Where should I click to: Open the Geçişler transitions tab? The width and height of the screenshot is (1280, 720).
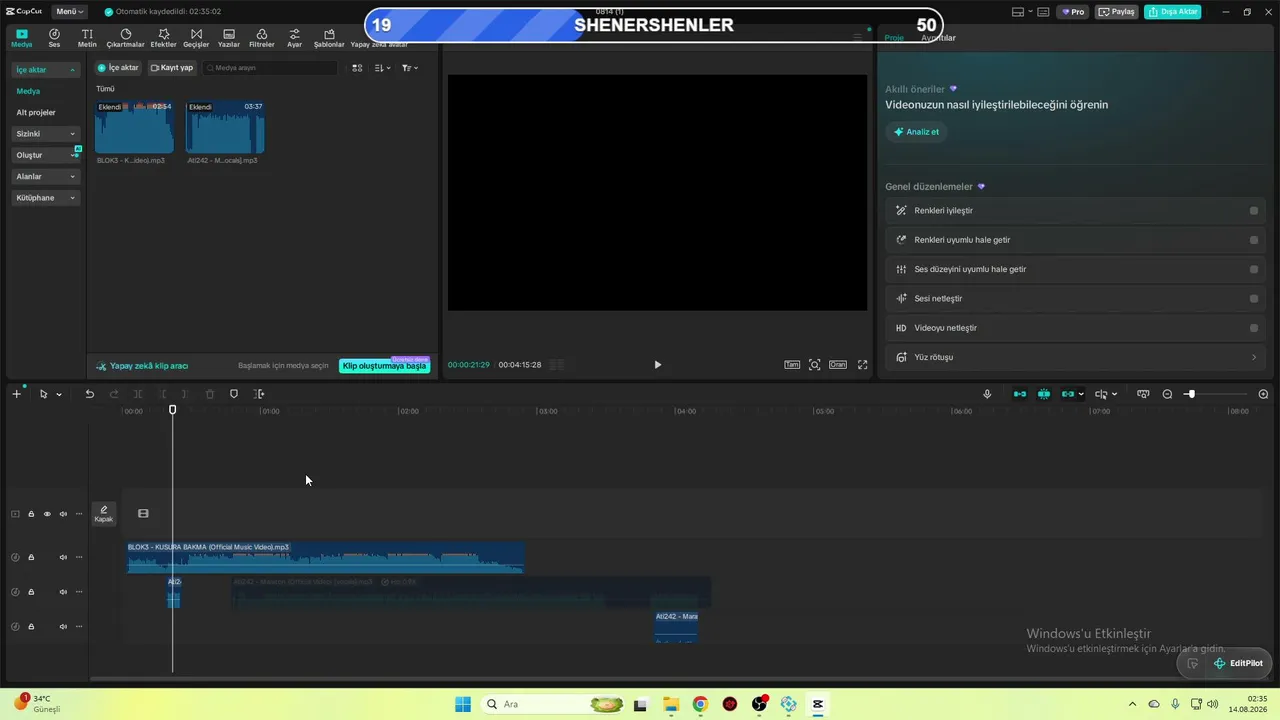[196, 38]
